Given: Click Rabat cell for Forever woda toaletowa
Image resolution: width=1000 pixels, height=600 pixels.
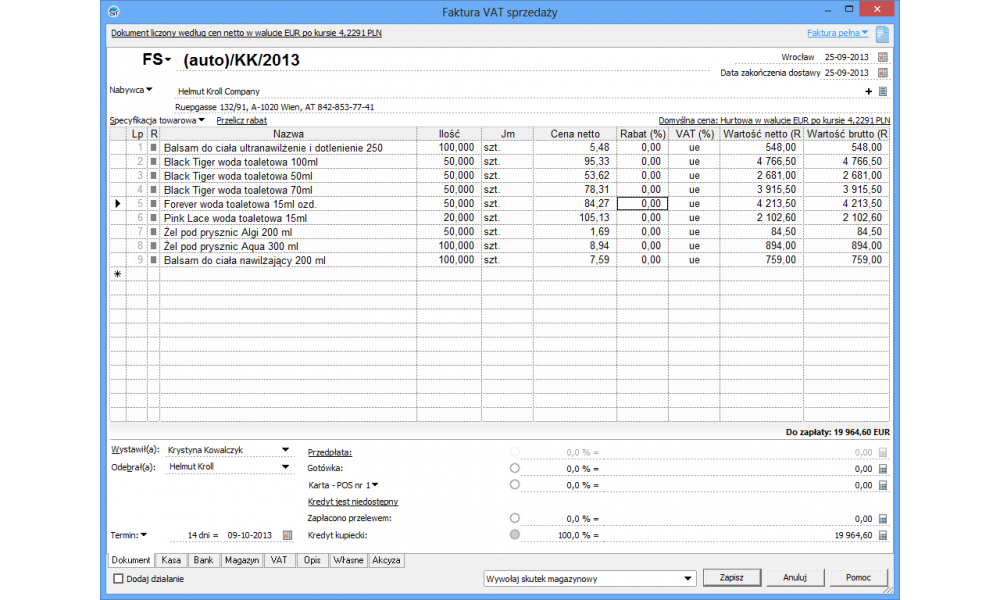Looking at the screenshot, I should pyautogui.click(x=640, y=203).
